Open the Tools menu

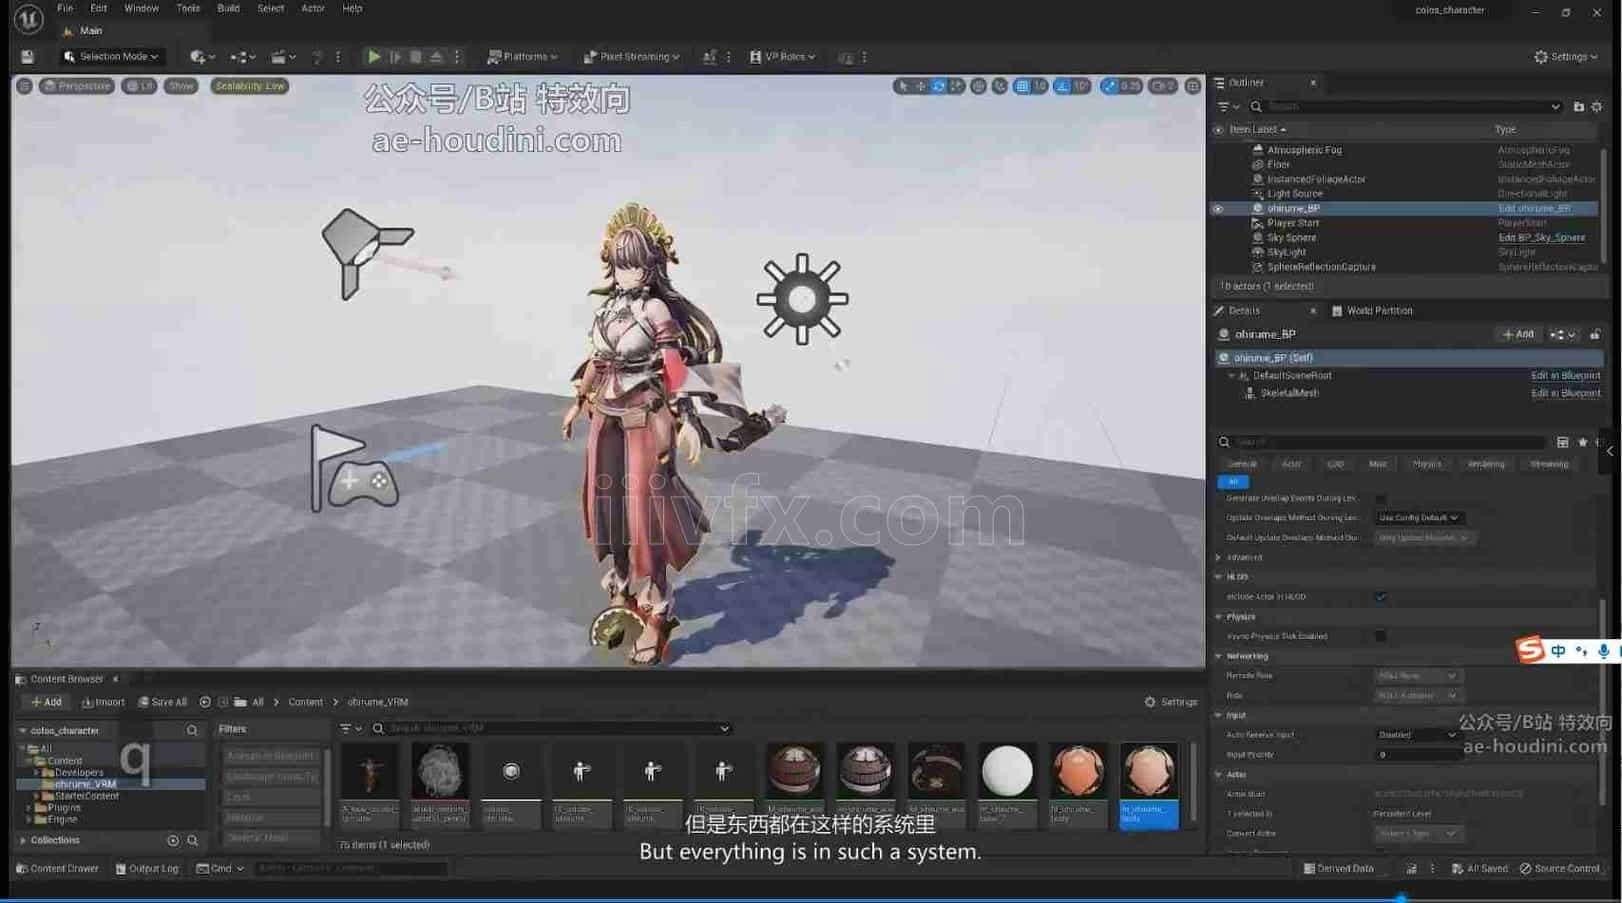188,8
